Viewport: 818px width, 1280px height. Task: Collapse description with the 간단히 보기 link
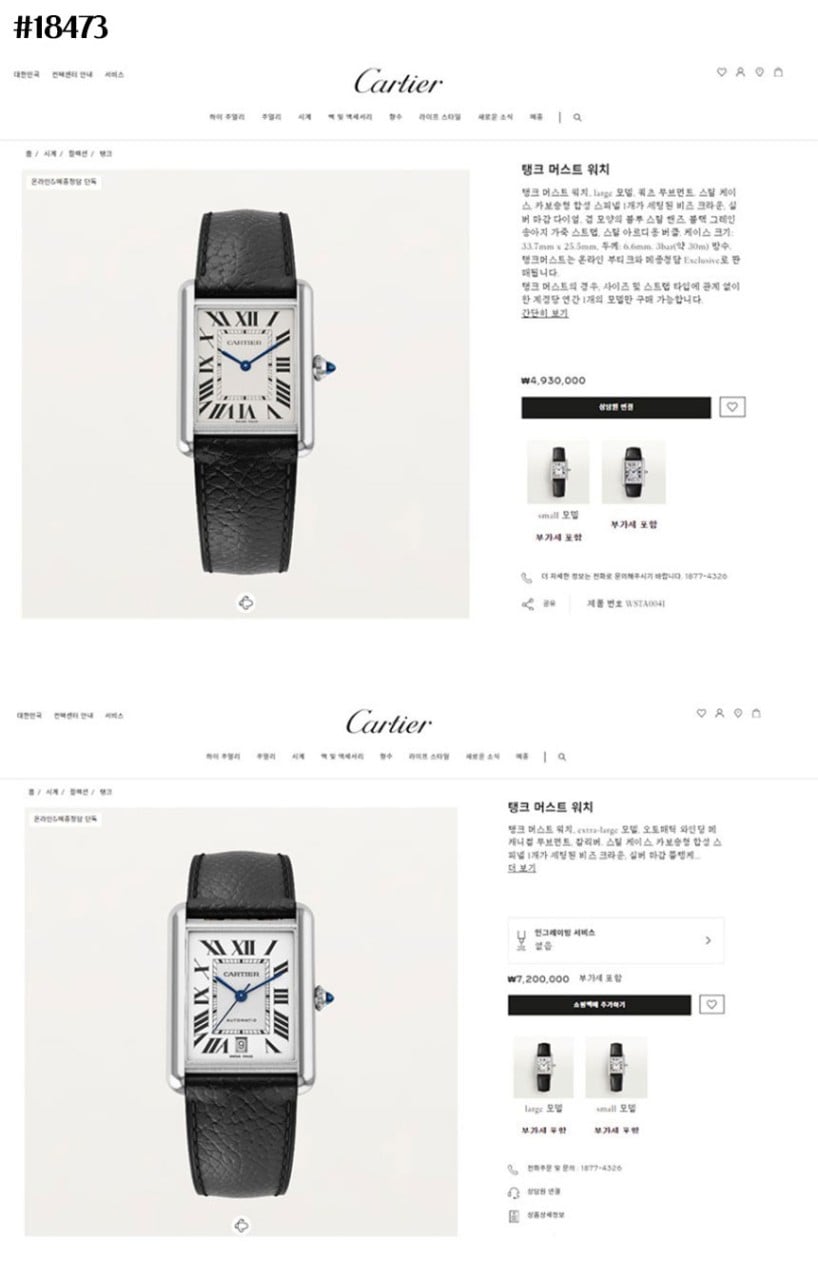(544, 313)
